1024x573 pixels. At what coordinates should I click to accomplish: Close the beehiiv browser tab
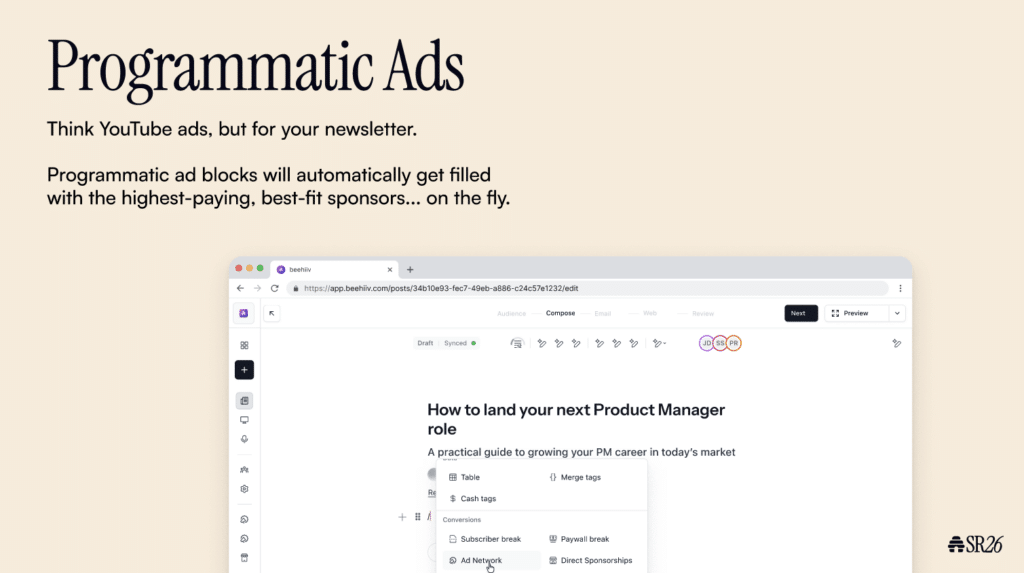point(390,269)
